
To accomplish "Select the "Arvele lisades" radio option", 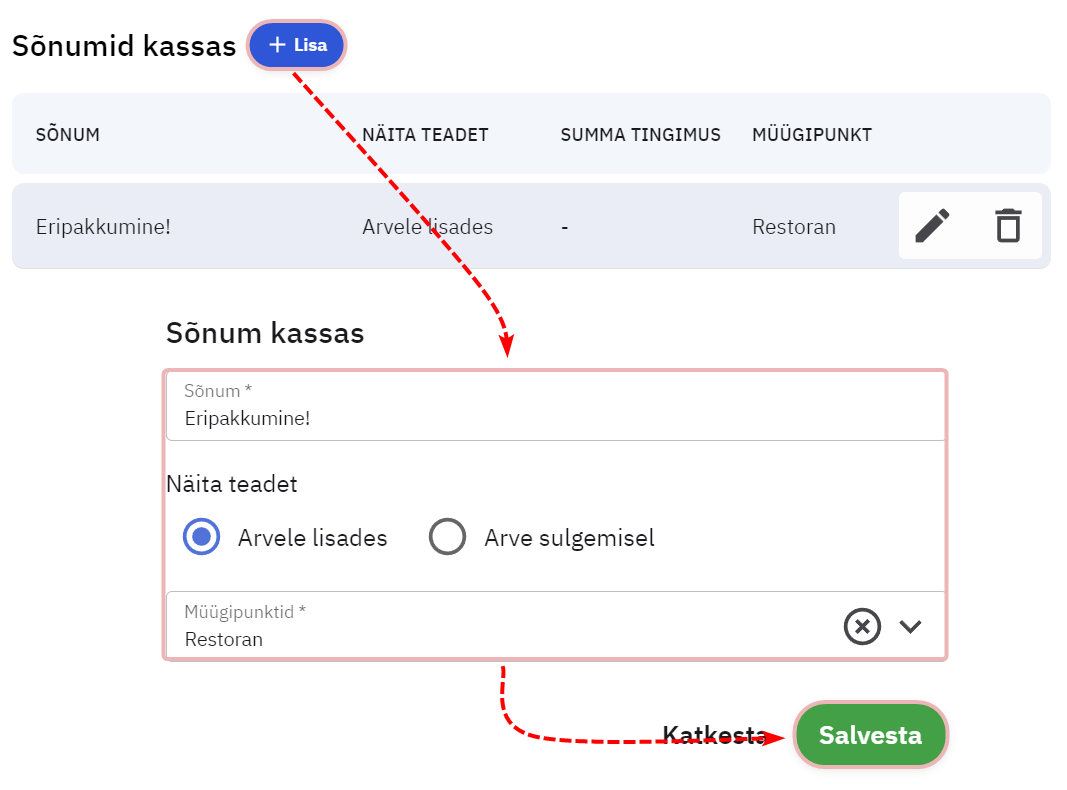I will [x=202, y=538].
